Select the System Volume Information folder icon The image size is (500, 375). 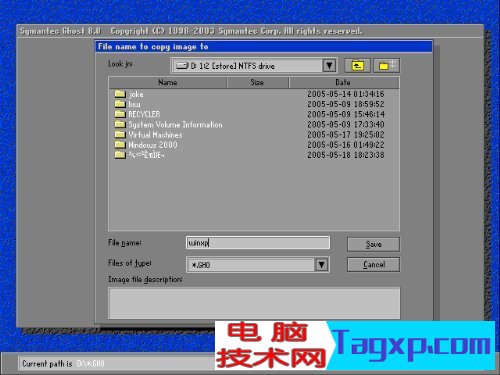pos(120,124)
